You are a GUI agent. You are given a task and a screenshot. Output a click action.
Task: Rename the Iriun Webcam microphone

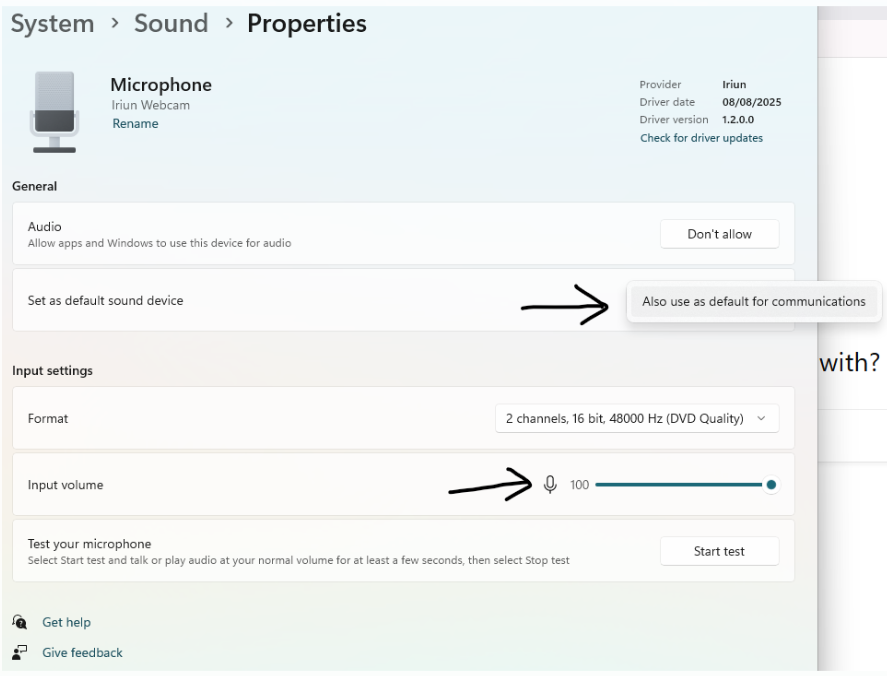click(x=135, y=124)
